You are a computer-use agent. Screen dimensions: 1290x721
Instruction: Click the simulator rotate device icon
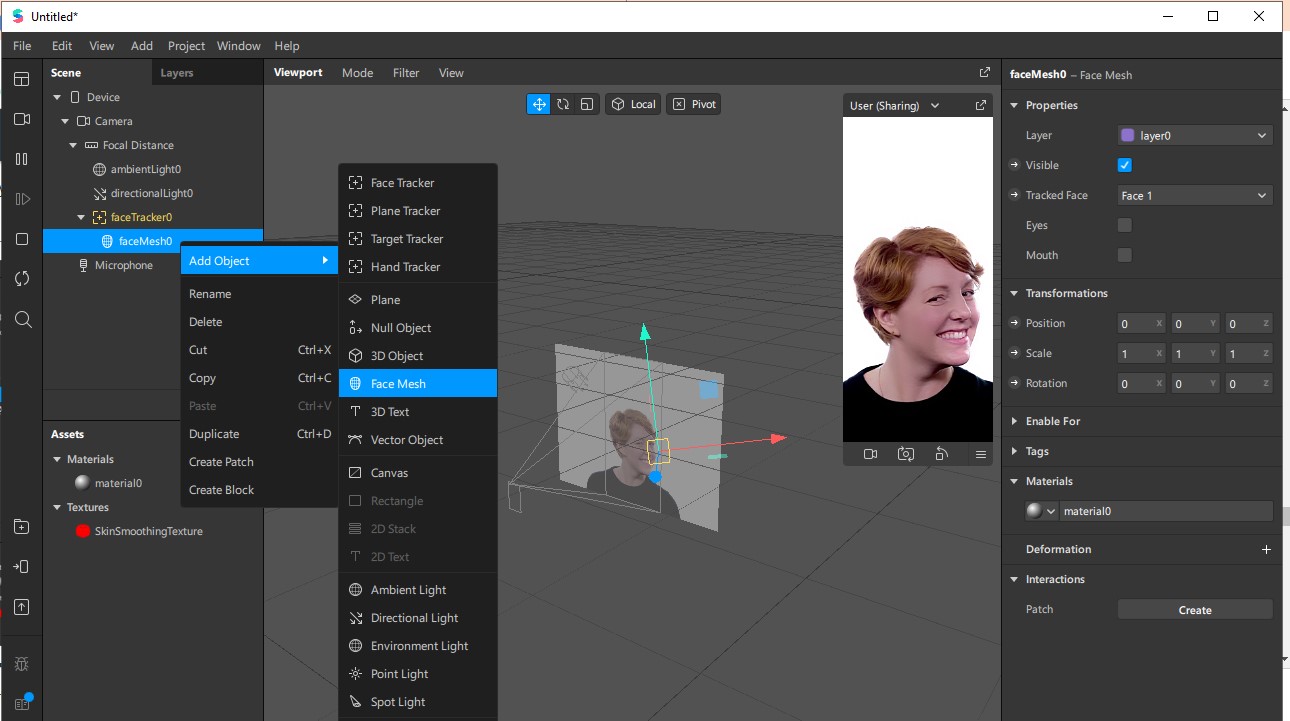pyautogui.click(x=942, y=454)
